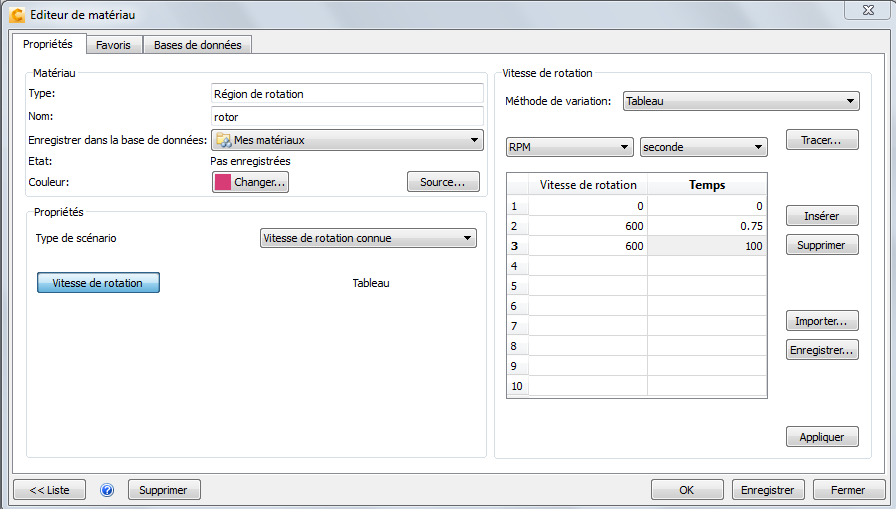Screen dimensions: 896x509
Task: Select table row header 1
Action: (517, 206)
